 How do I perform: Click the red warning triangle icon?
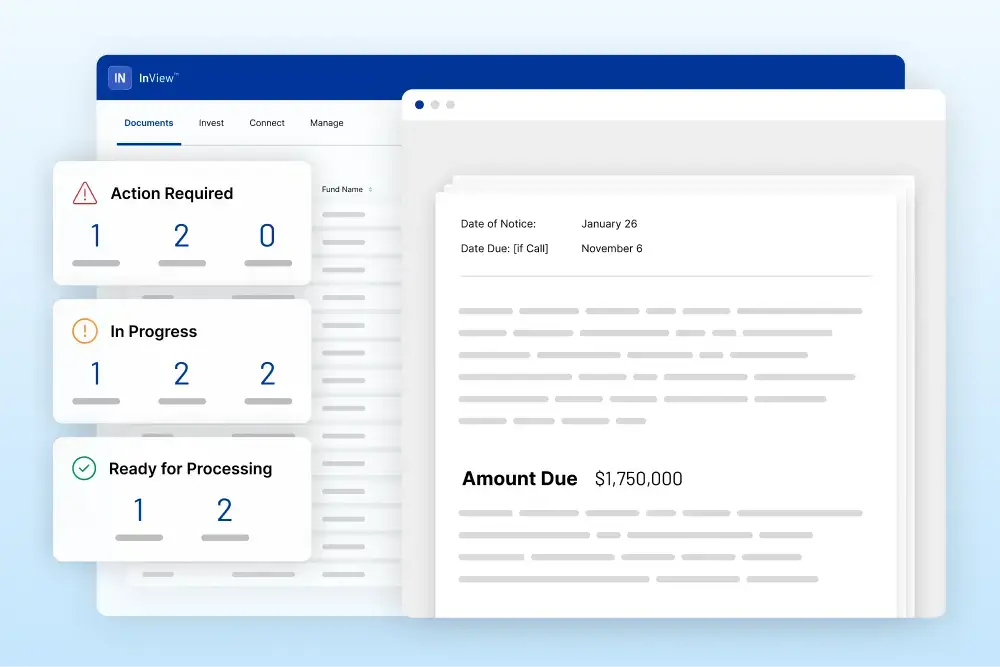coord(85,193)
